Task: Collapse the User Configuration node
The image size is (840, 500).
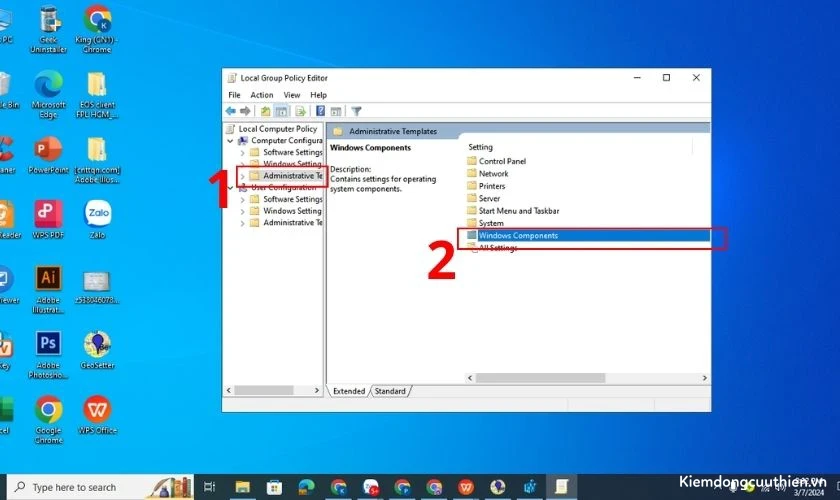Action: click(230, 188)
